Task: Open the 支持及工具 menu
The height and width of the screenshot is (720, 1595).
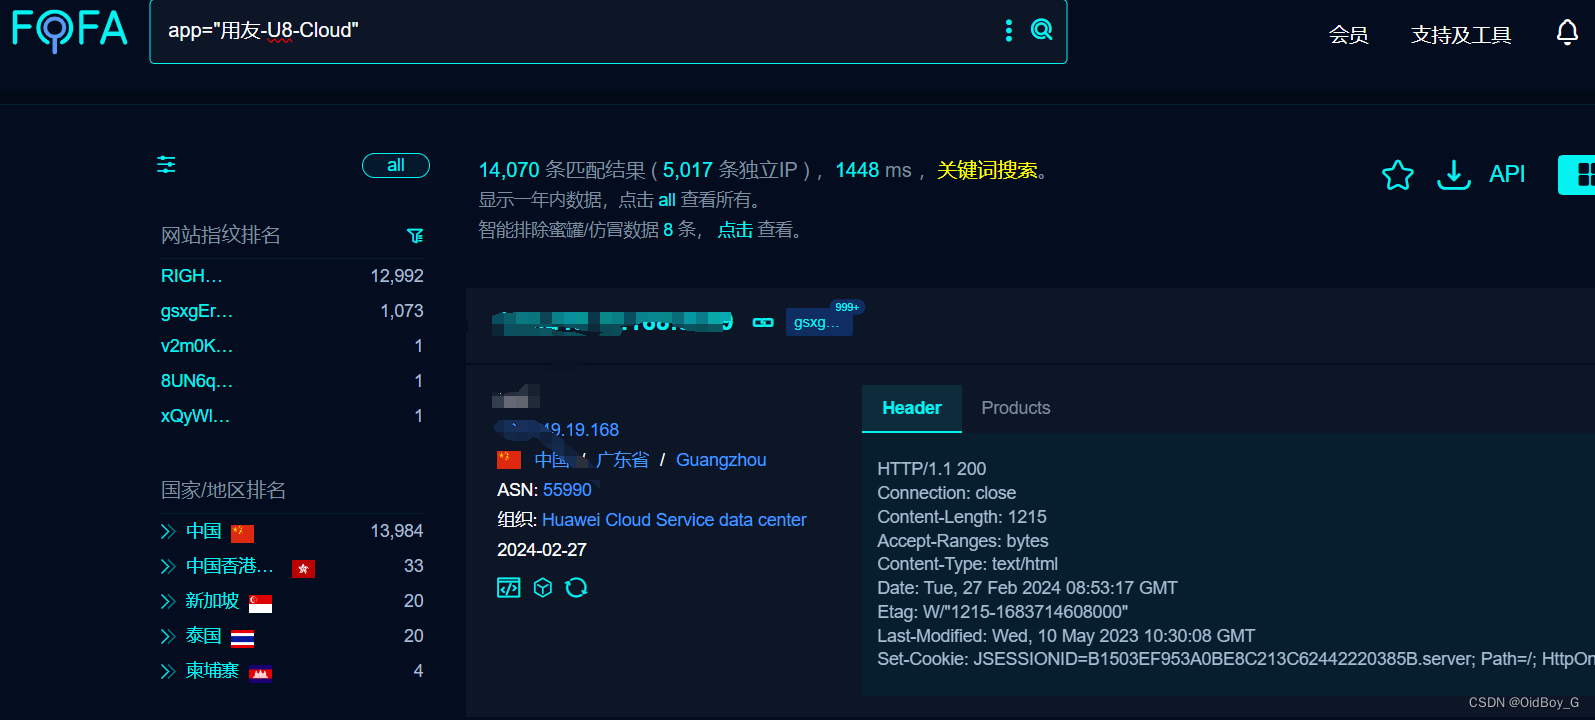Action: [x=1461, y=35]
